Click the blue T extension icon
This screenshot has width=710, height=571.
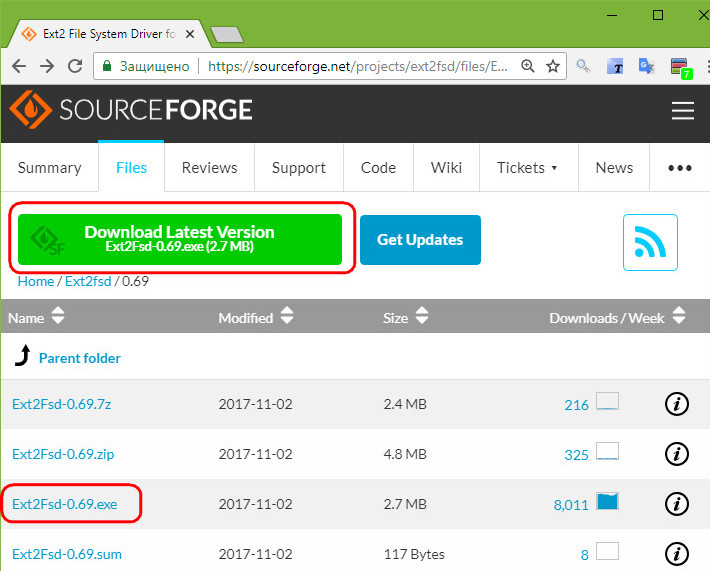click(615, 67)
